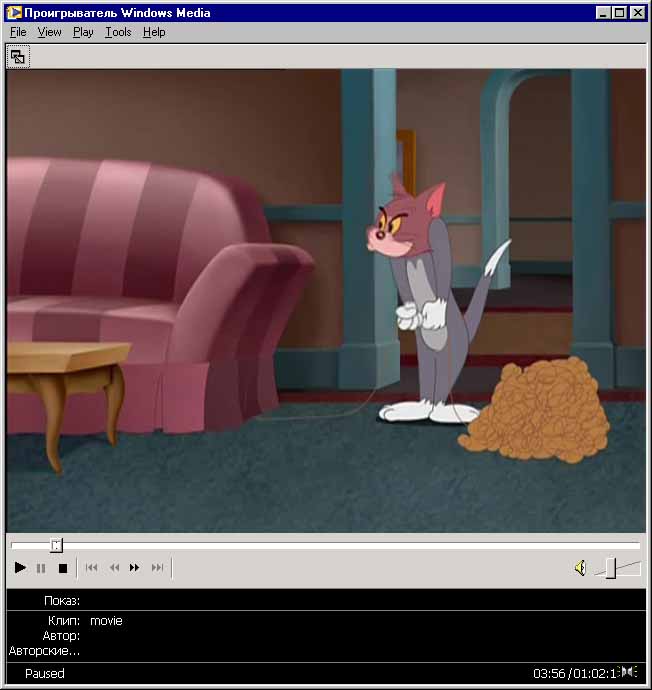The width and height of the screenshot is (652, 690).
Task: Click the 'Авторские...' label
Action: [44, 651]
